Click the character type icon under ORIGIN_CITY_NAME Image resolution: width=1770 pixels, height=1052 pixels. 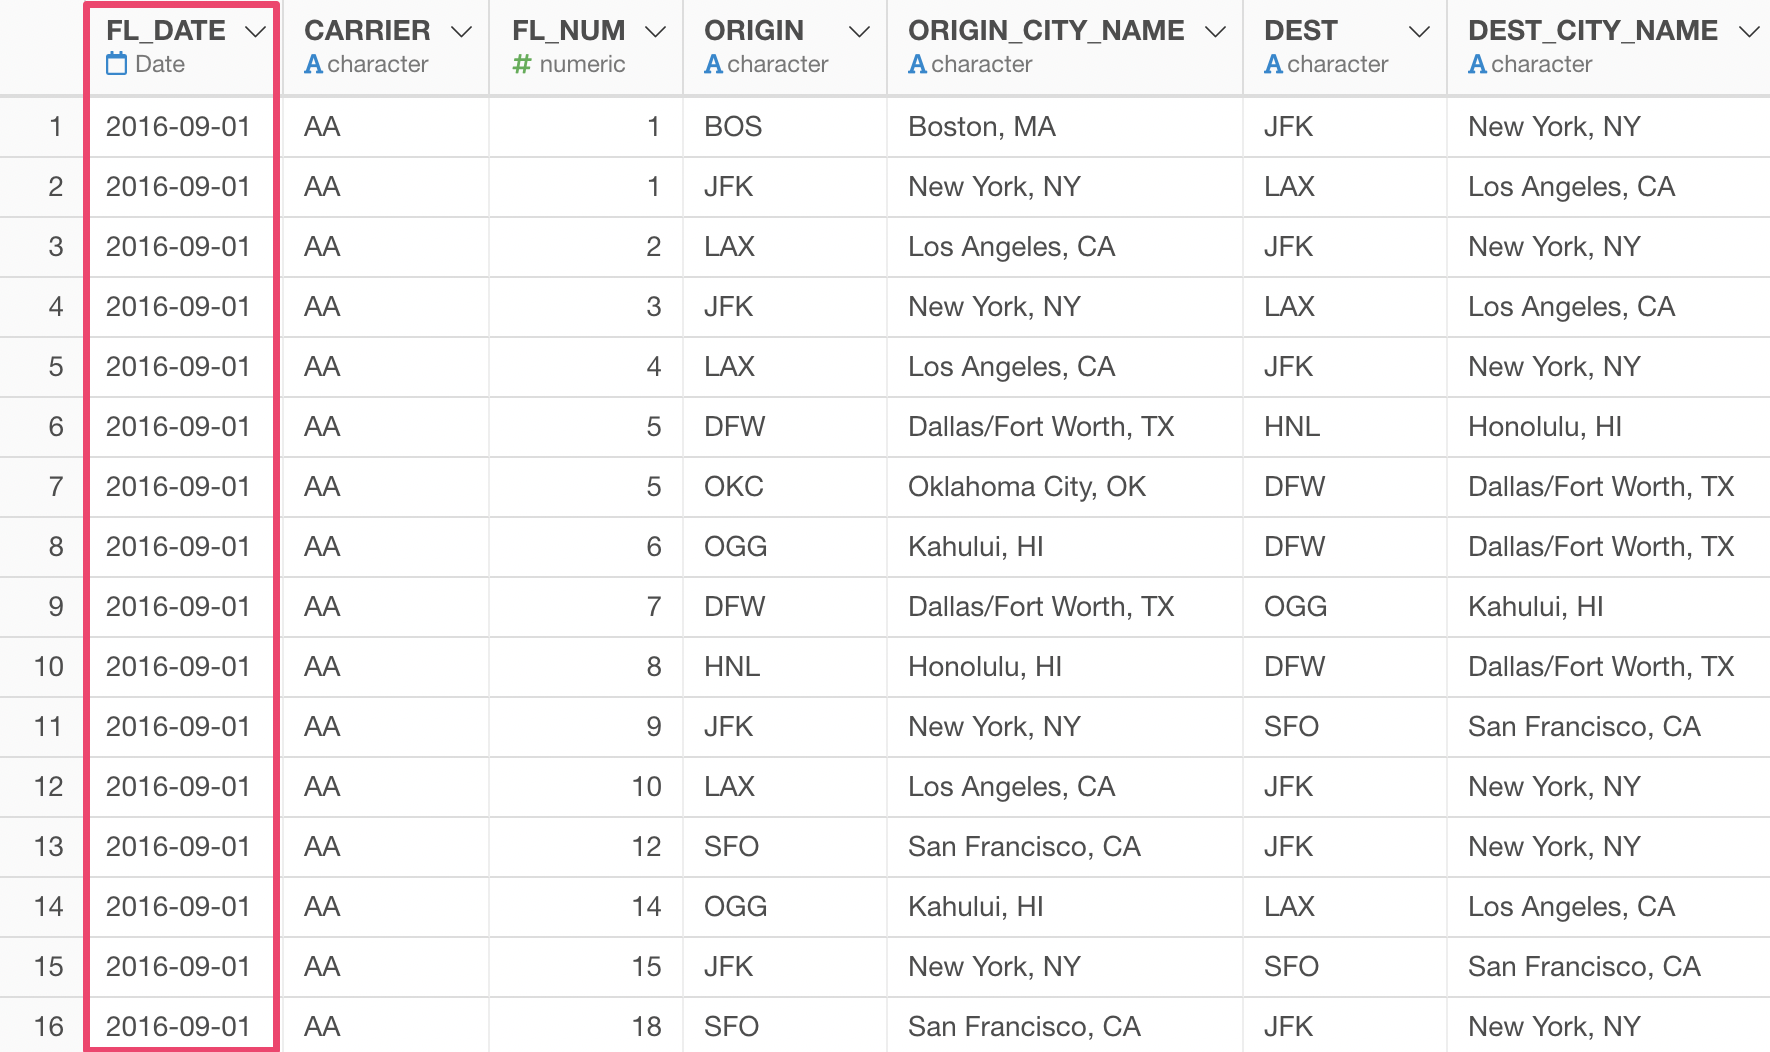coord(917,64)
